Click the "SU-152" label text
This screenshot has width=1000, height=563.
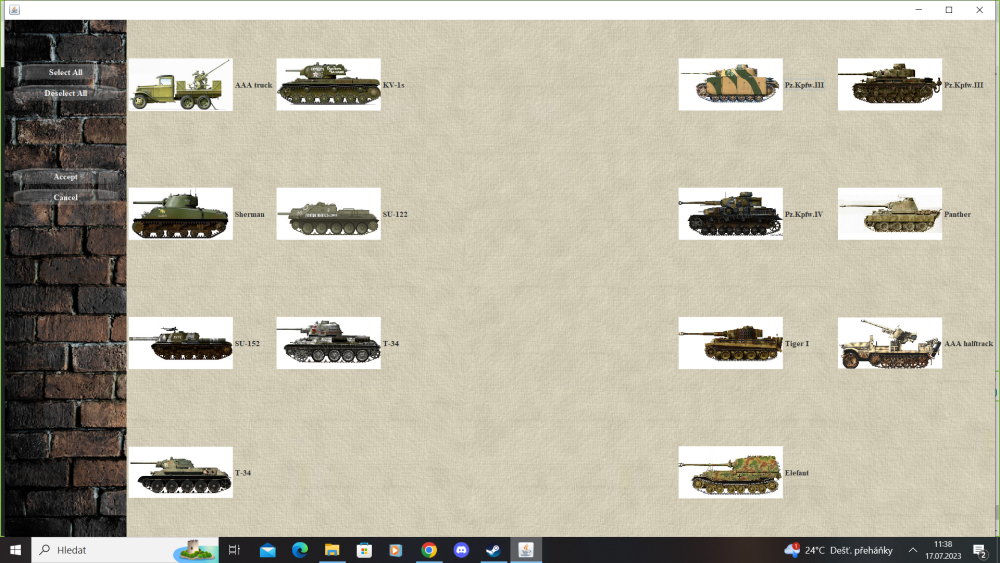click(x=247, y=344)
